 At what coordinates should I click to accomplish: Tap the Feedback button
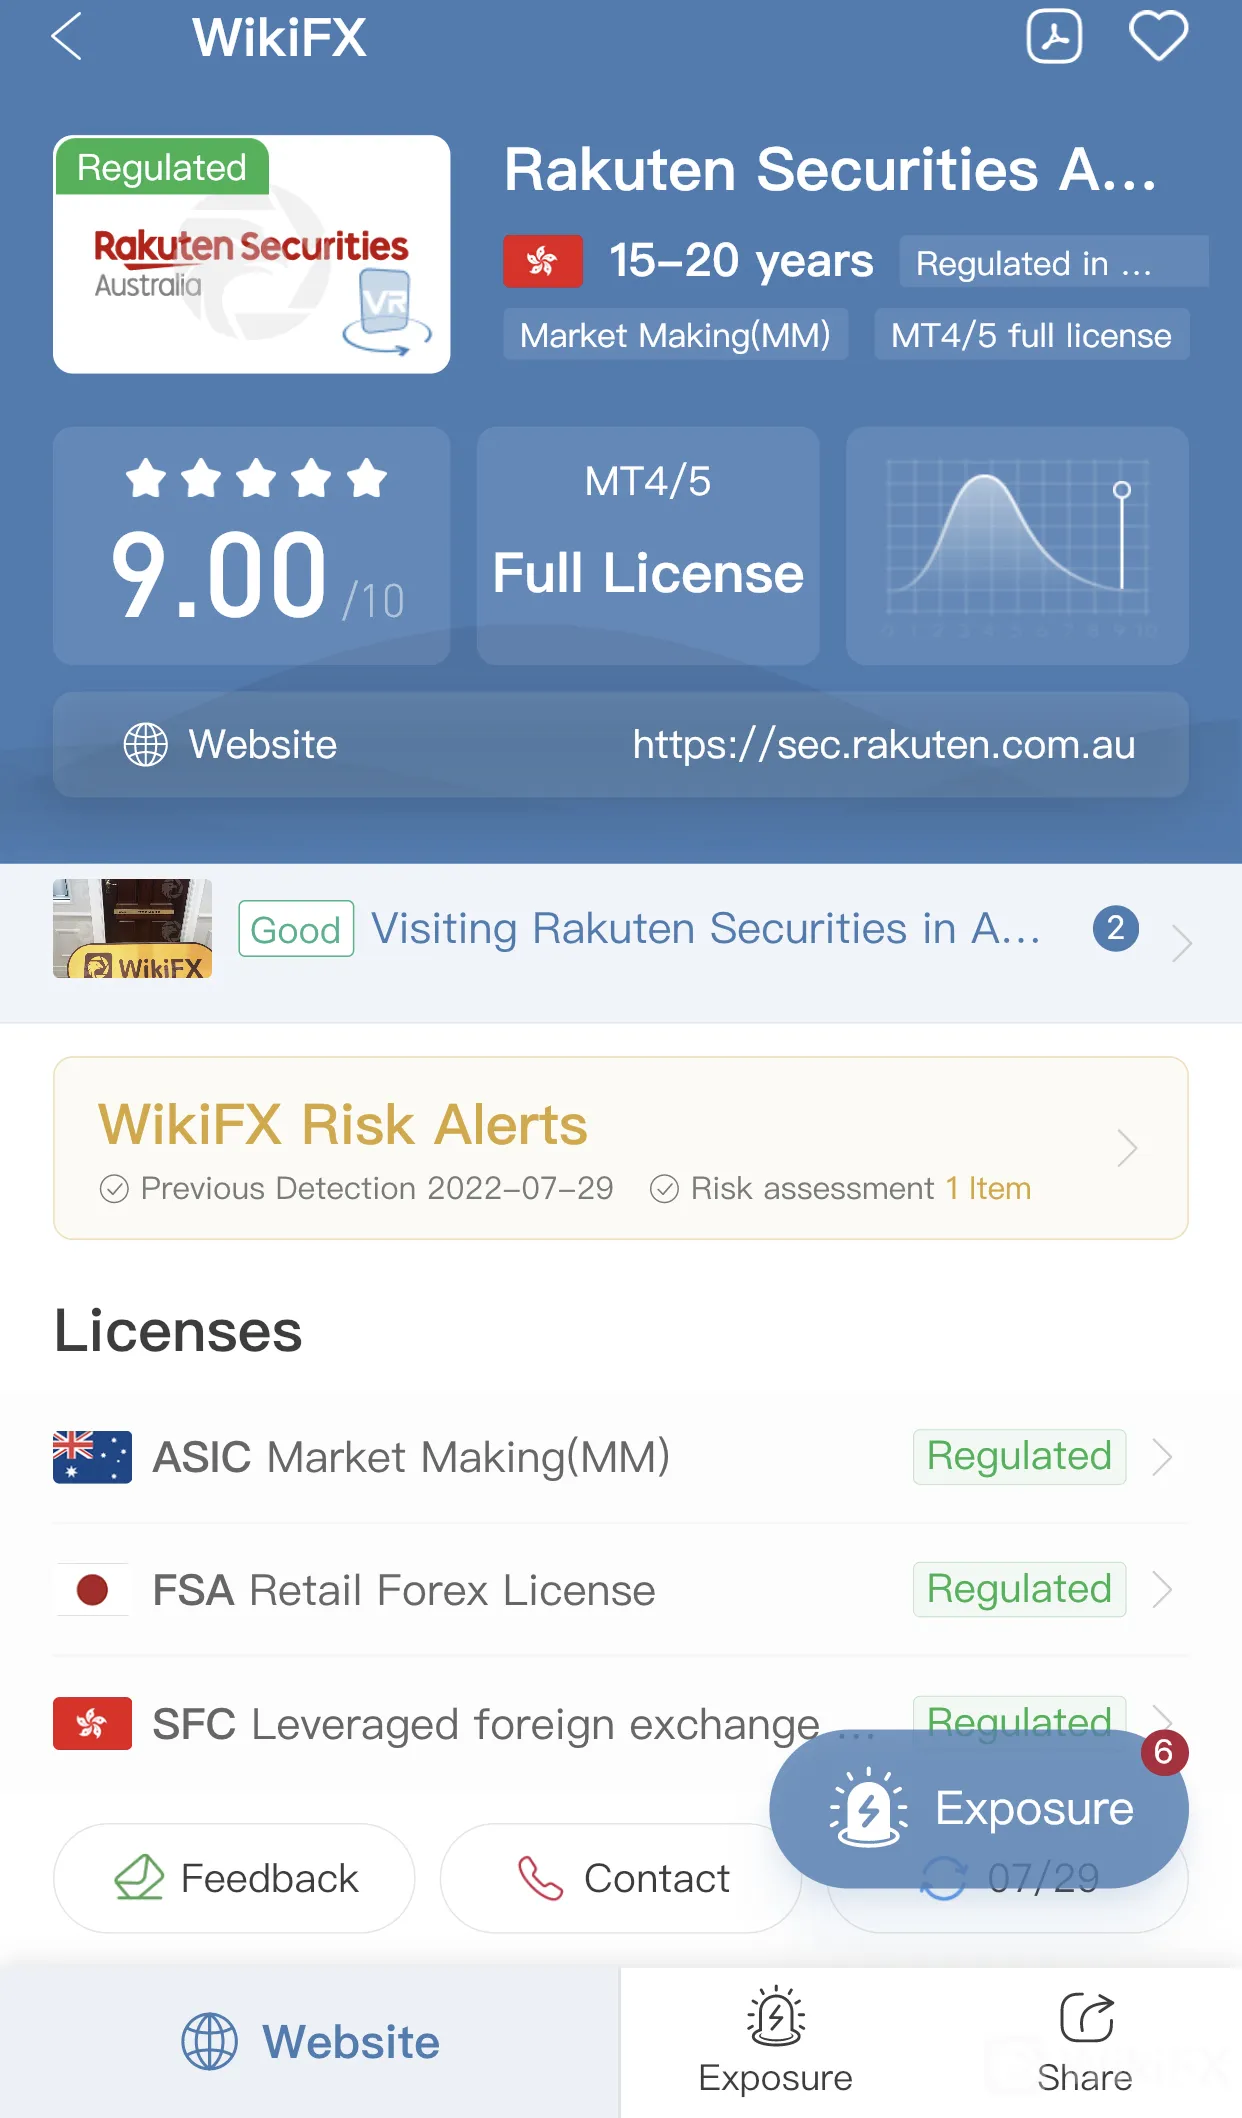[x=234, y=1878]
